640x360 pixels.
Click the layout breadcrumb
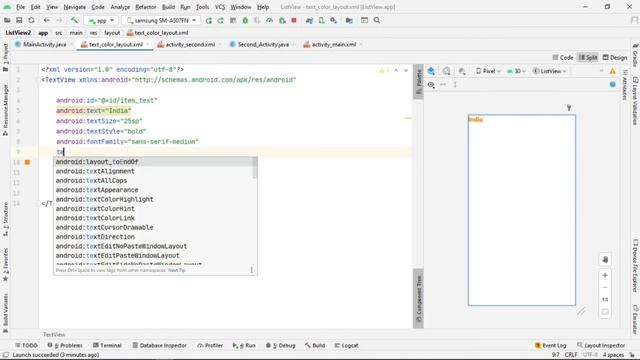pos(112,33)
